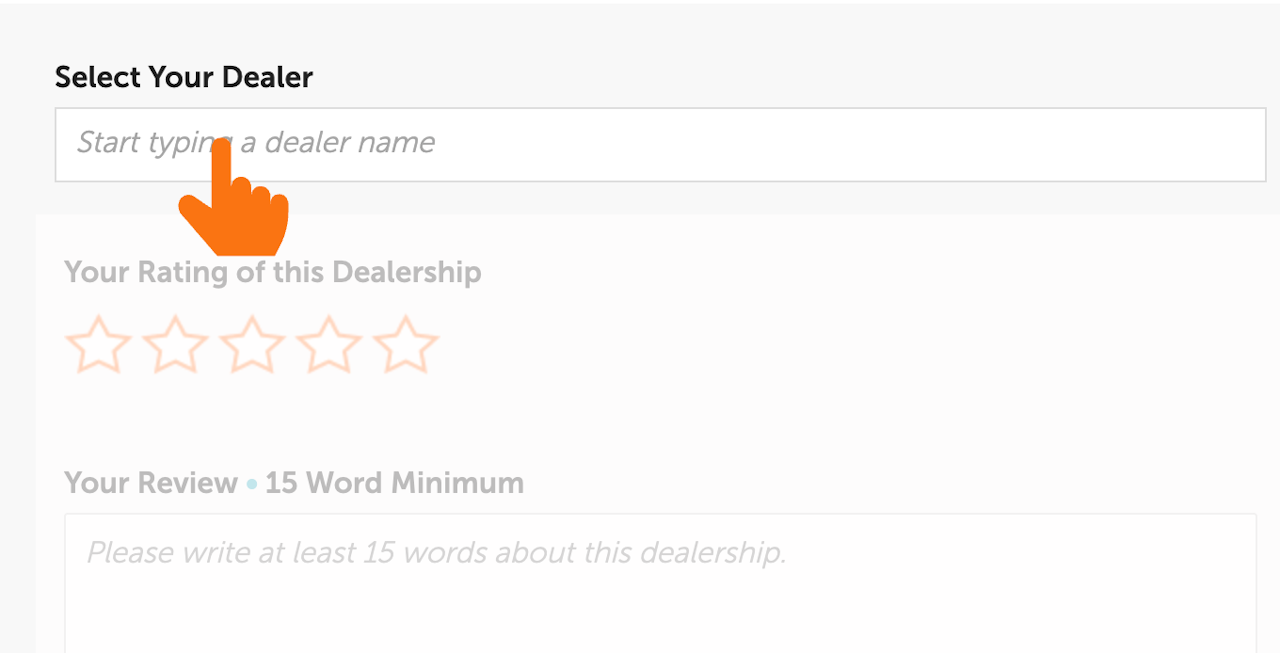Choose the fourth rating star

click(x=329, y=345)
